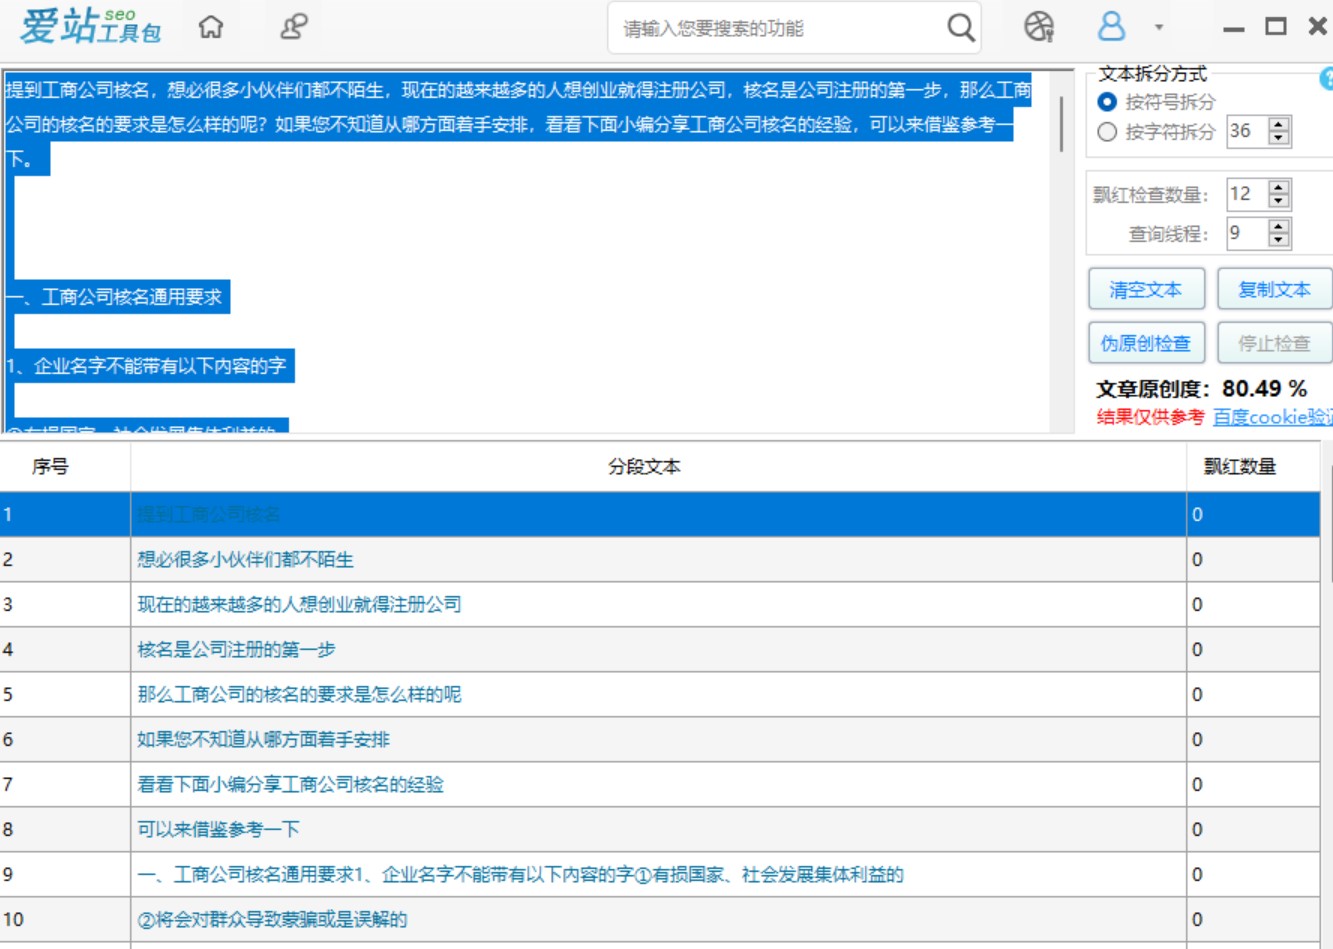Start the 伪原创检查 check

[1146, 344]
